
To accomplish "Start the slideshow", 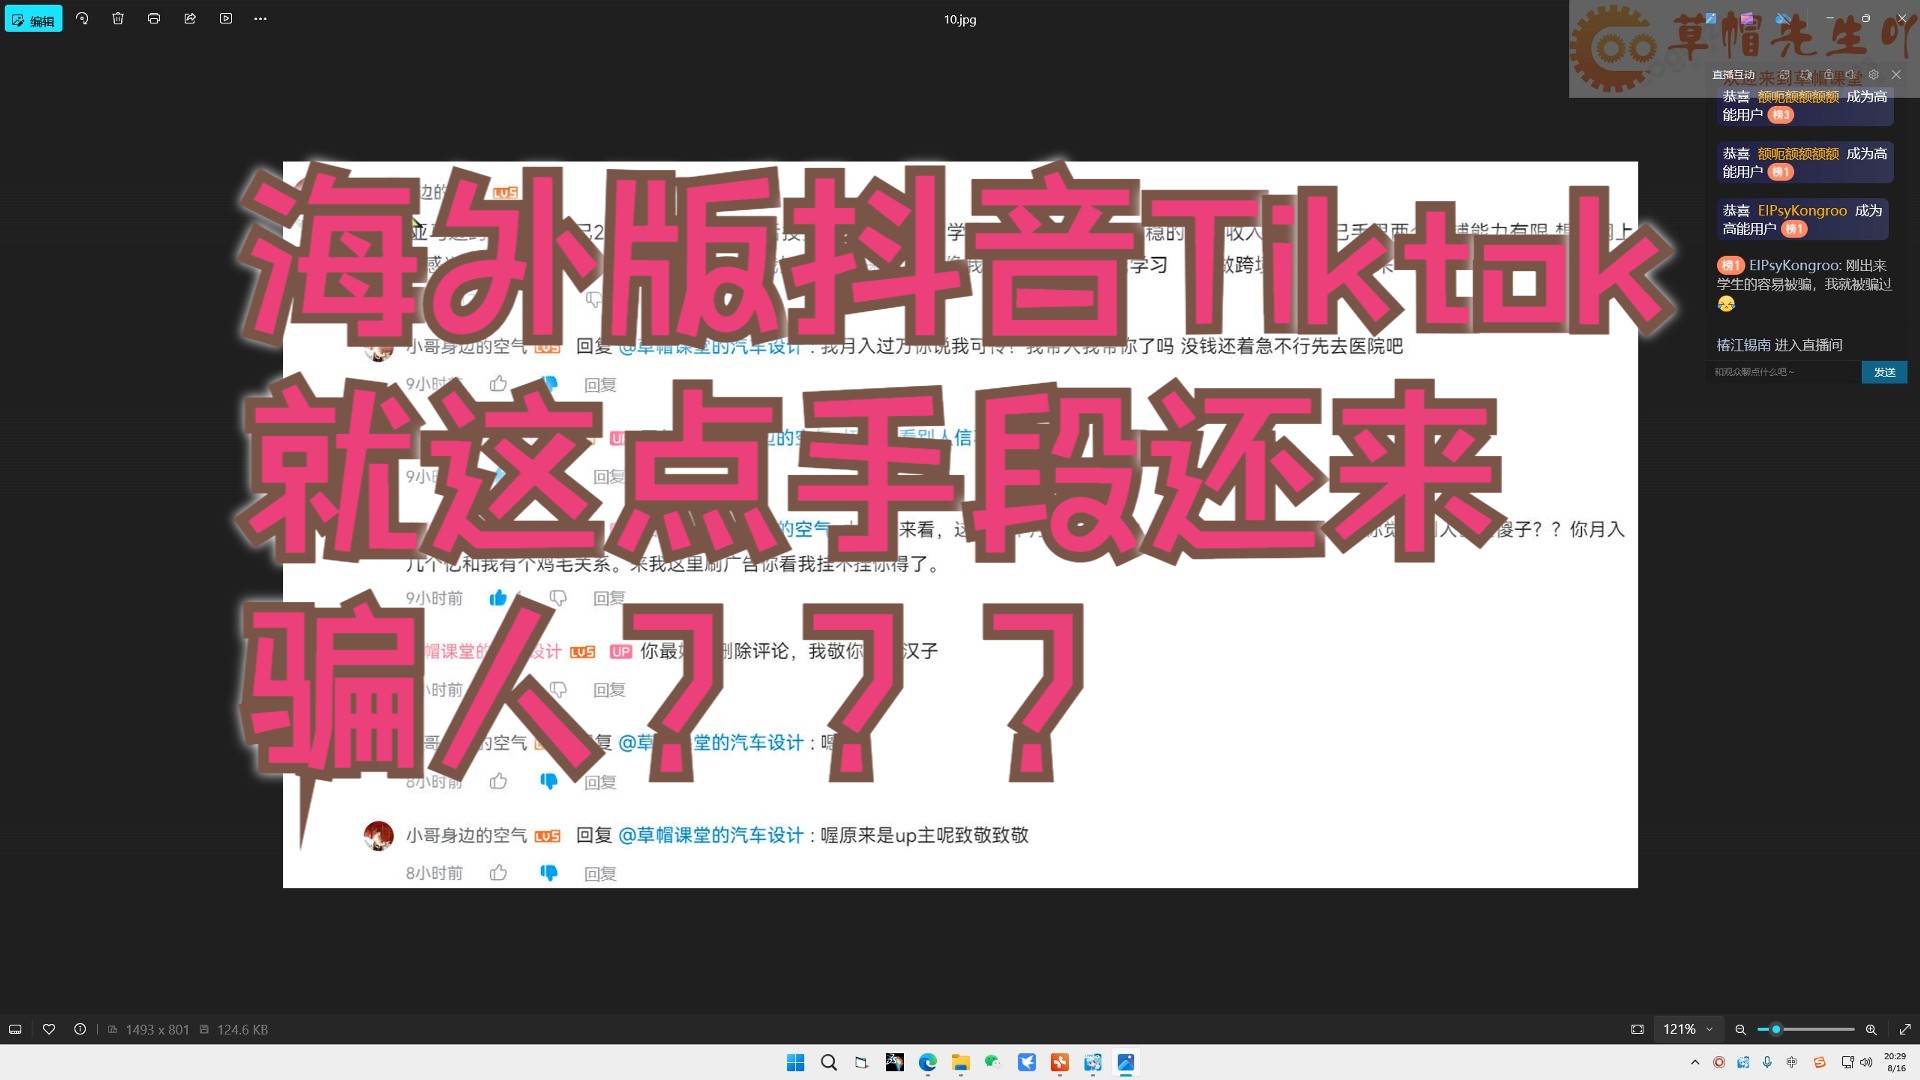I will pos(226,19).
